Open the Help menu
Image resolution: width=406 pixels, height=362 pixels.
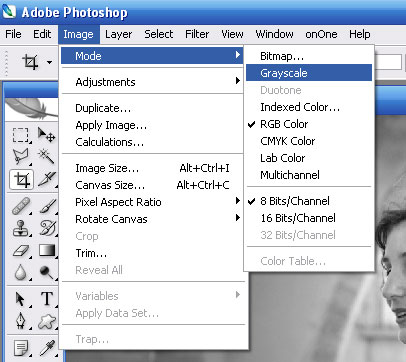(x=360, y=34)
